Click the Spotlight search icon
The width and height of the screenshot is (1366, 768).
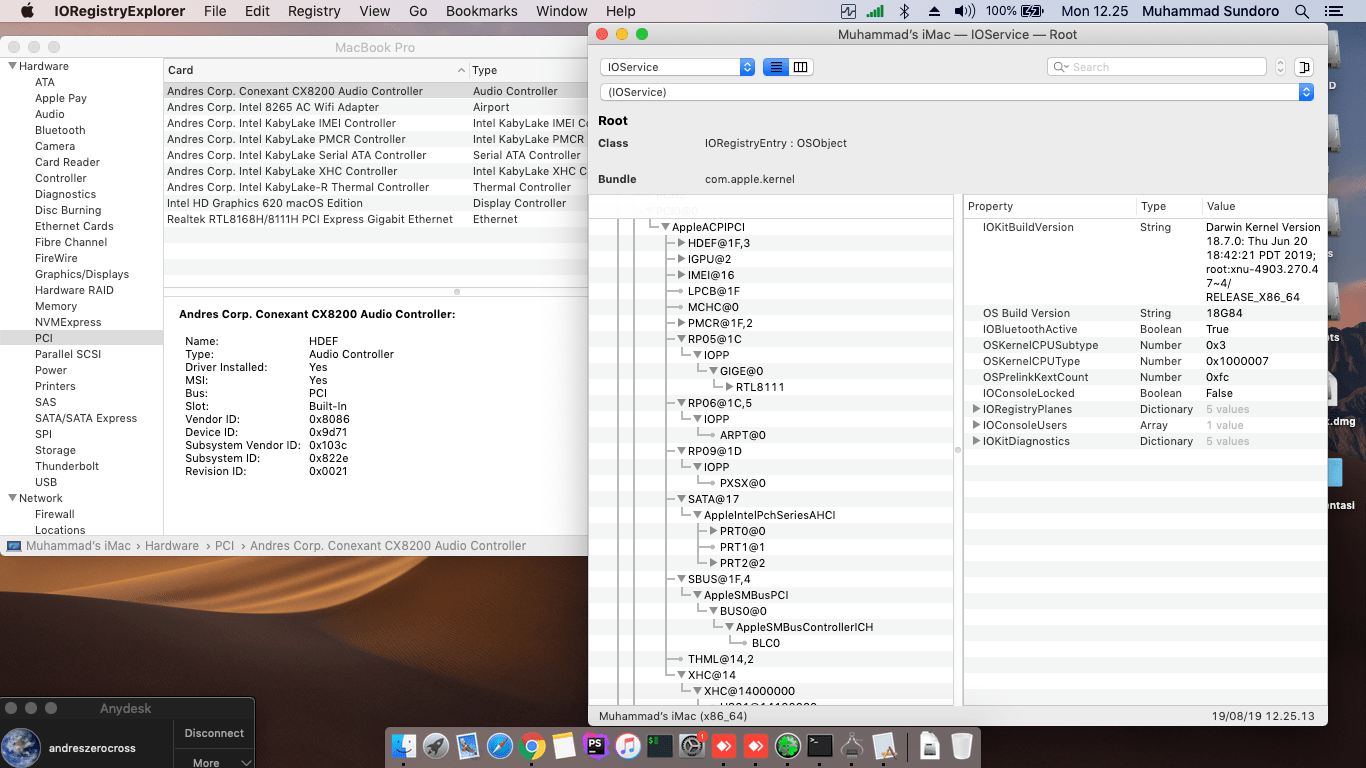tap(1302, 11)
